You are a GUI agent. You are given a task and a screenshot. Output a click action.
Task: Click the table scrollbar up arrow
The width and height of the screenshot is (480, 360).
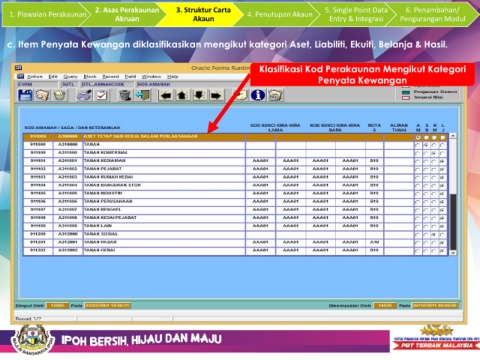(x=453, y=136)
